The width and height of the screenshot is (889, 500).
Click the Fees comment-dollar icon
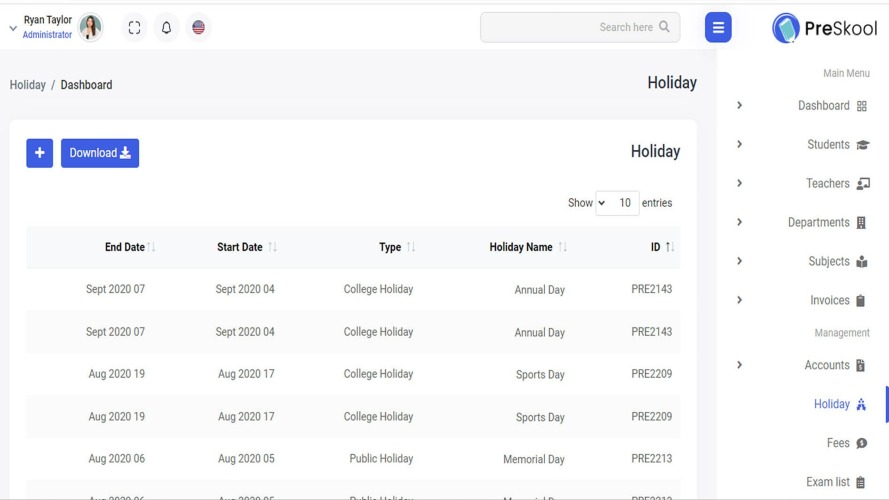[862, 443]
